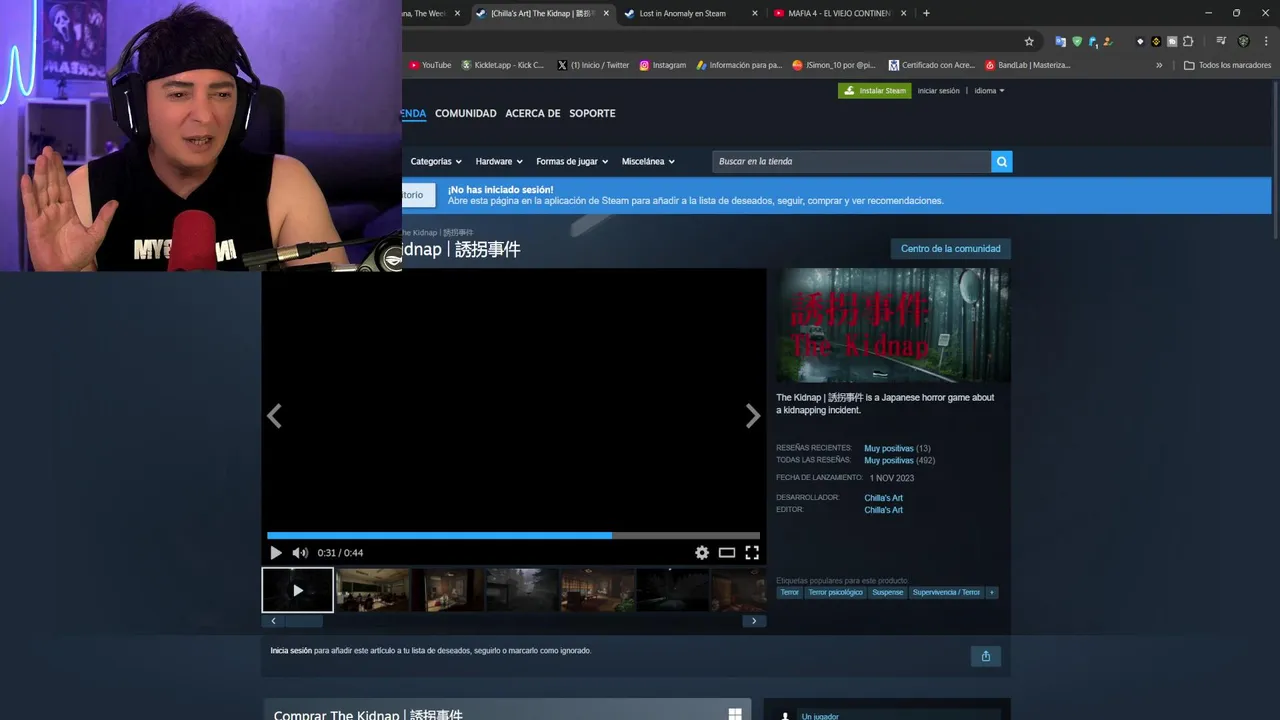The height and width of the screenshot is (720, 1280).
Task: Bookmark this page with star icon
Action: pyautogui.click(x=1029, y=42)
